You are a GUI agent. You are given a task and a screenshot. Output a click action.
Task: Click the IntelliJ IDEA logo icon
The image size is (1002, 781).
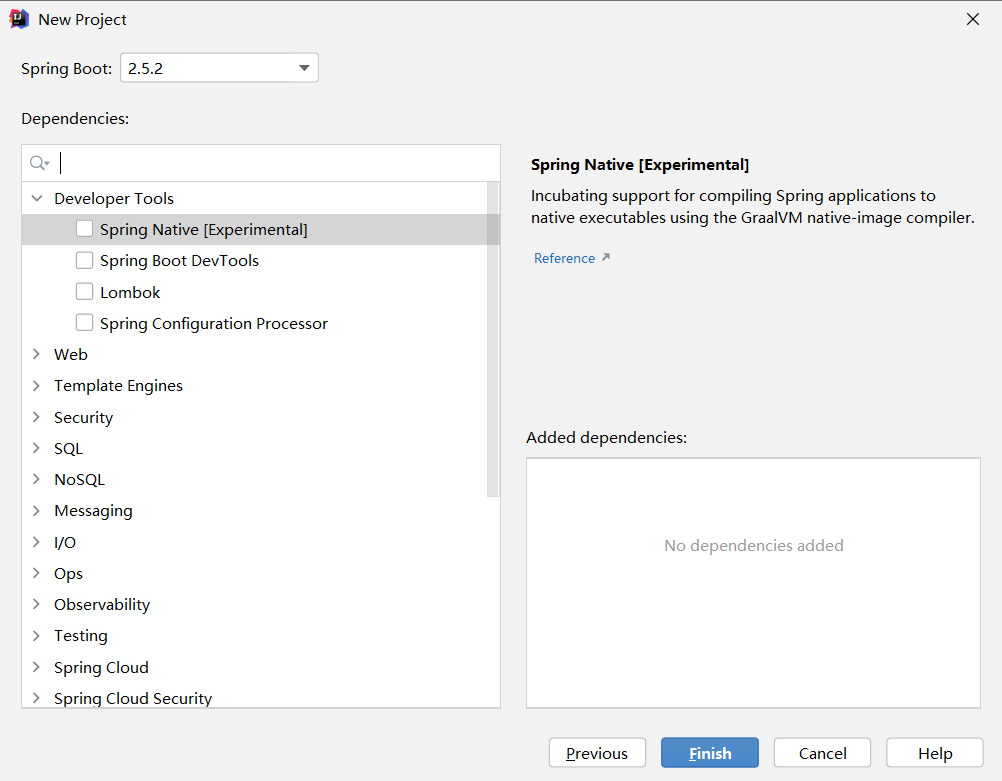click(19, 19)
